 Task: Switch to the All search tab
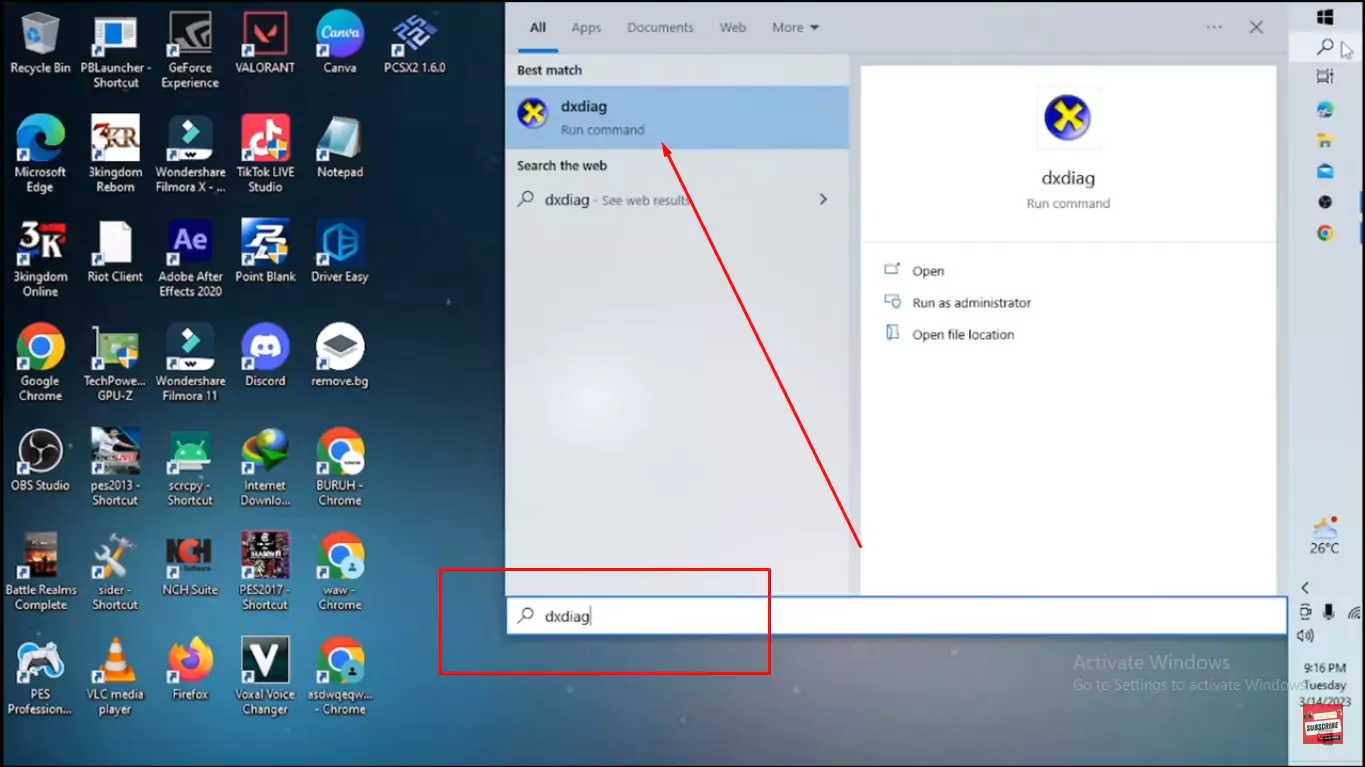(x=538, y=28)
